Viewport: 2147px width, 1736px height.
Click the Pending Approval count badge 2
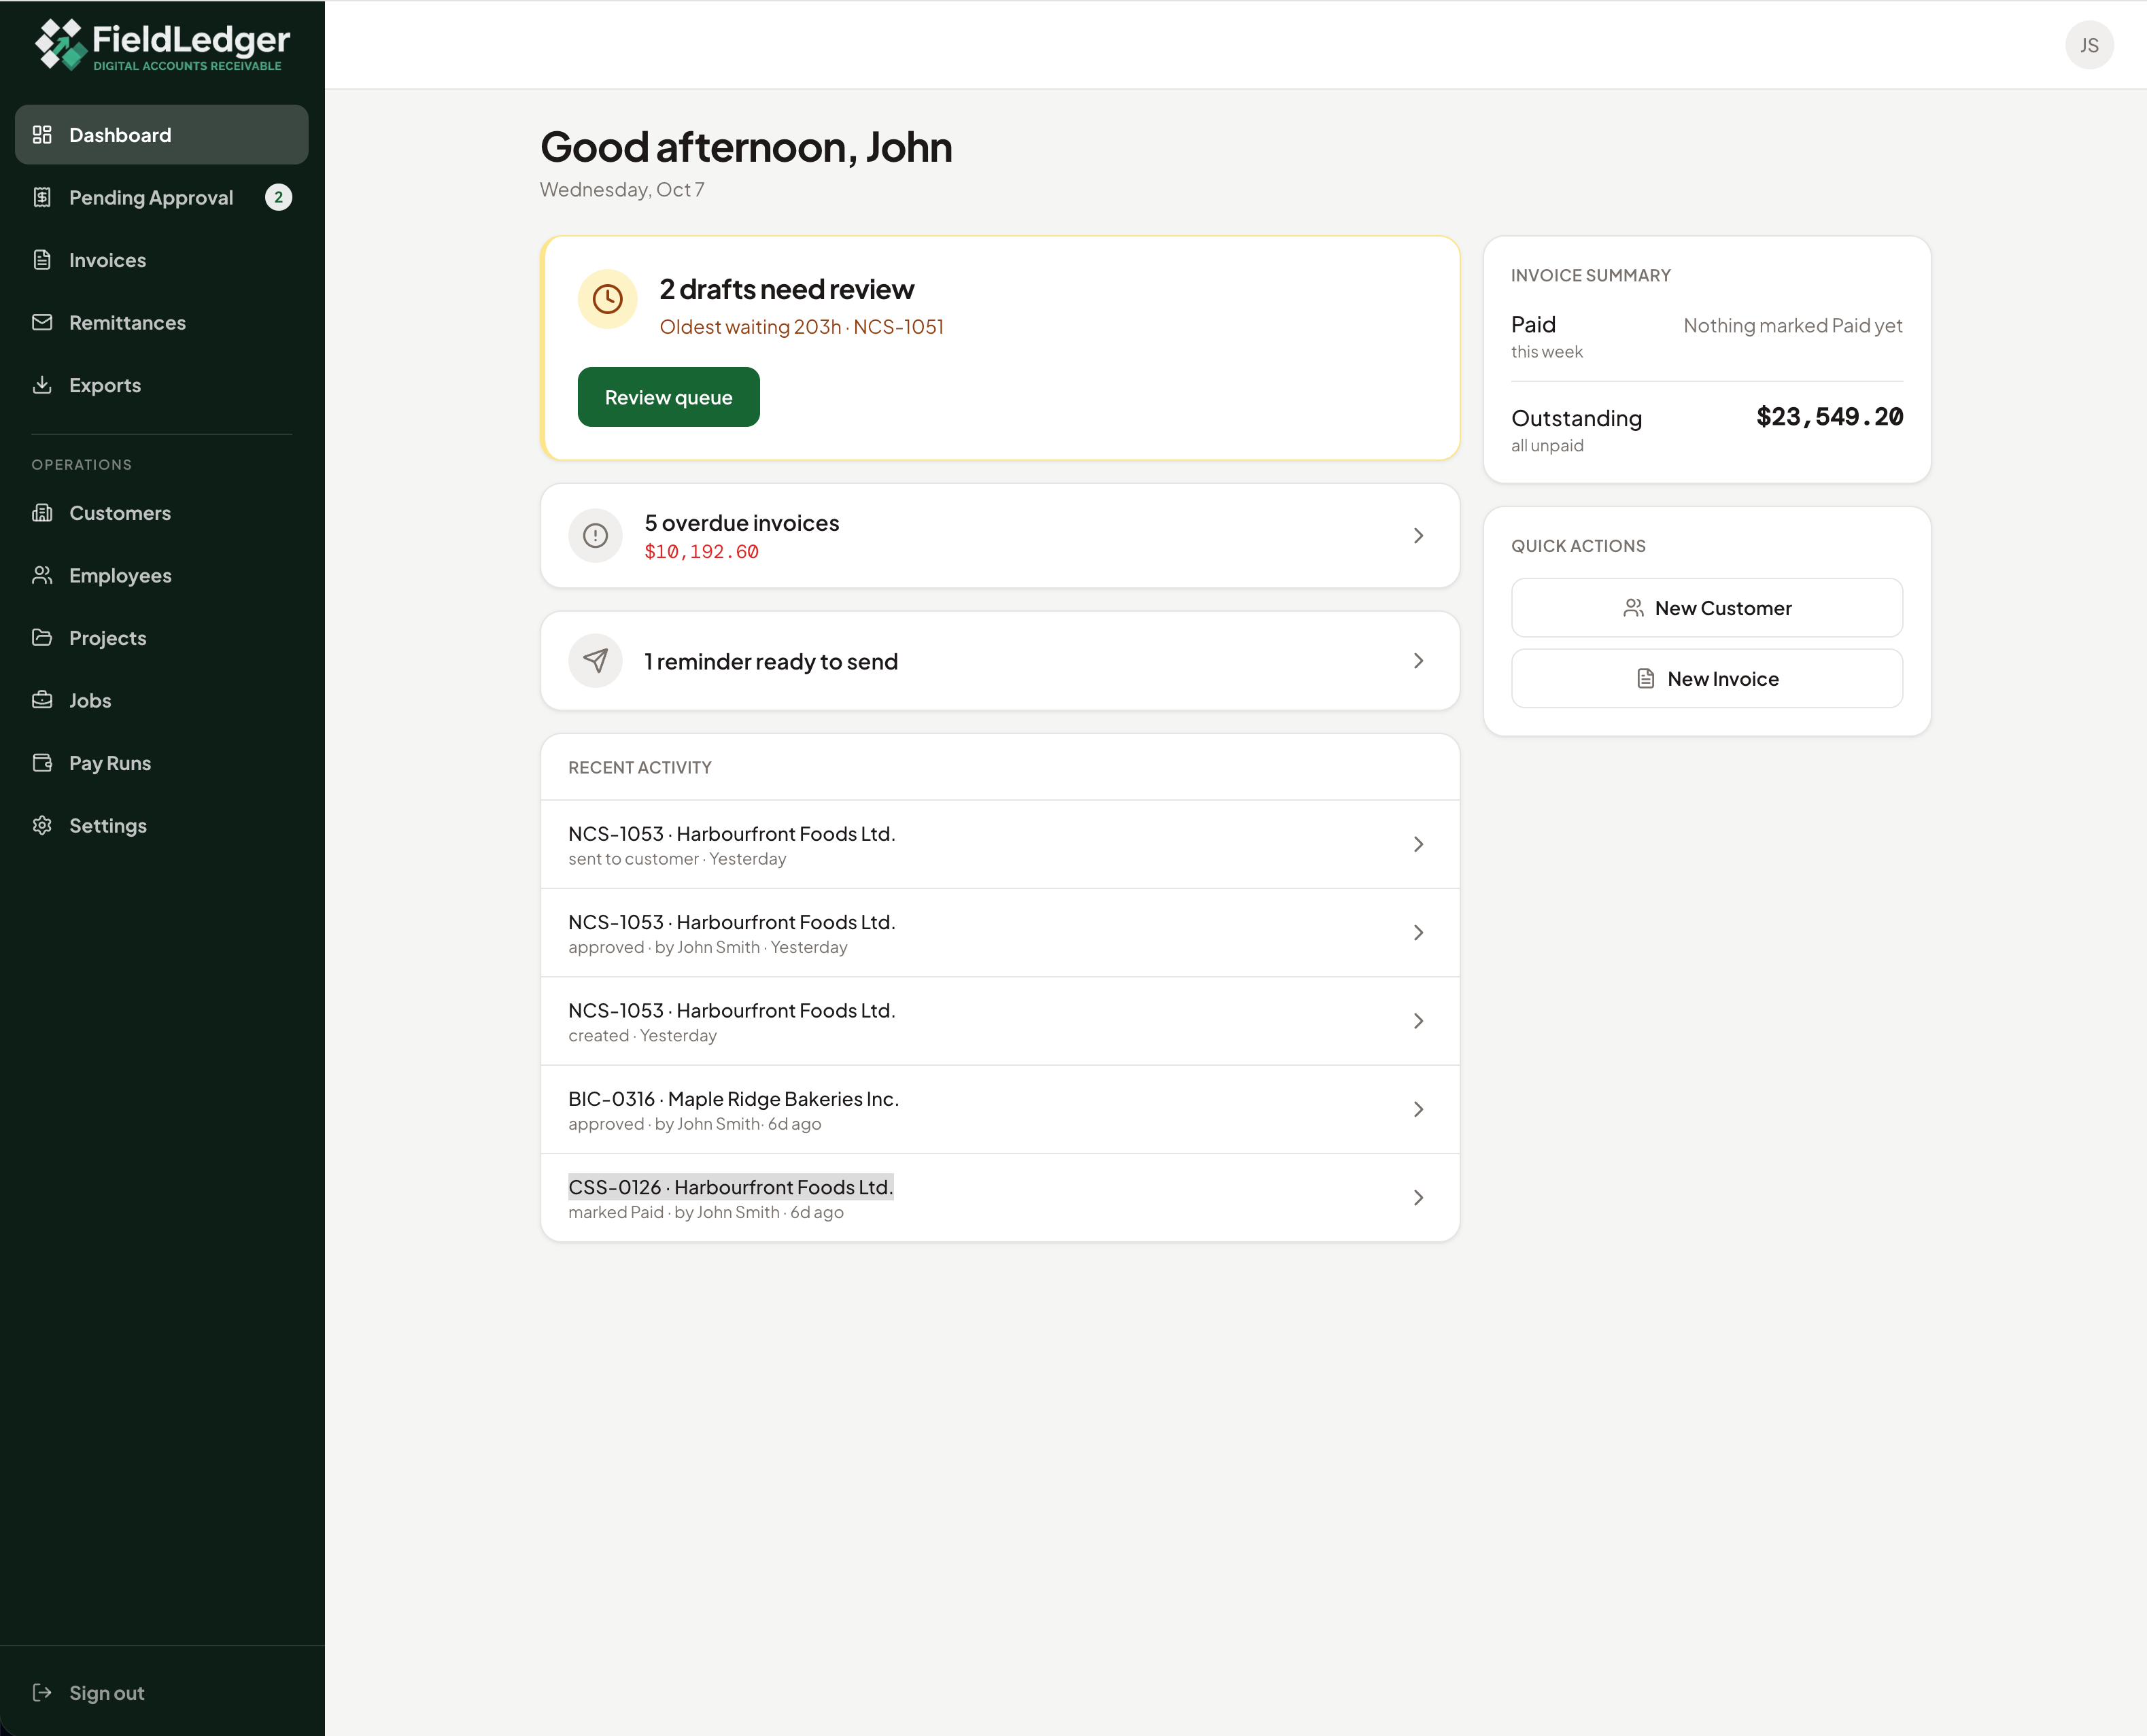279,197
